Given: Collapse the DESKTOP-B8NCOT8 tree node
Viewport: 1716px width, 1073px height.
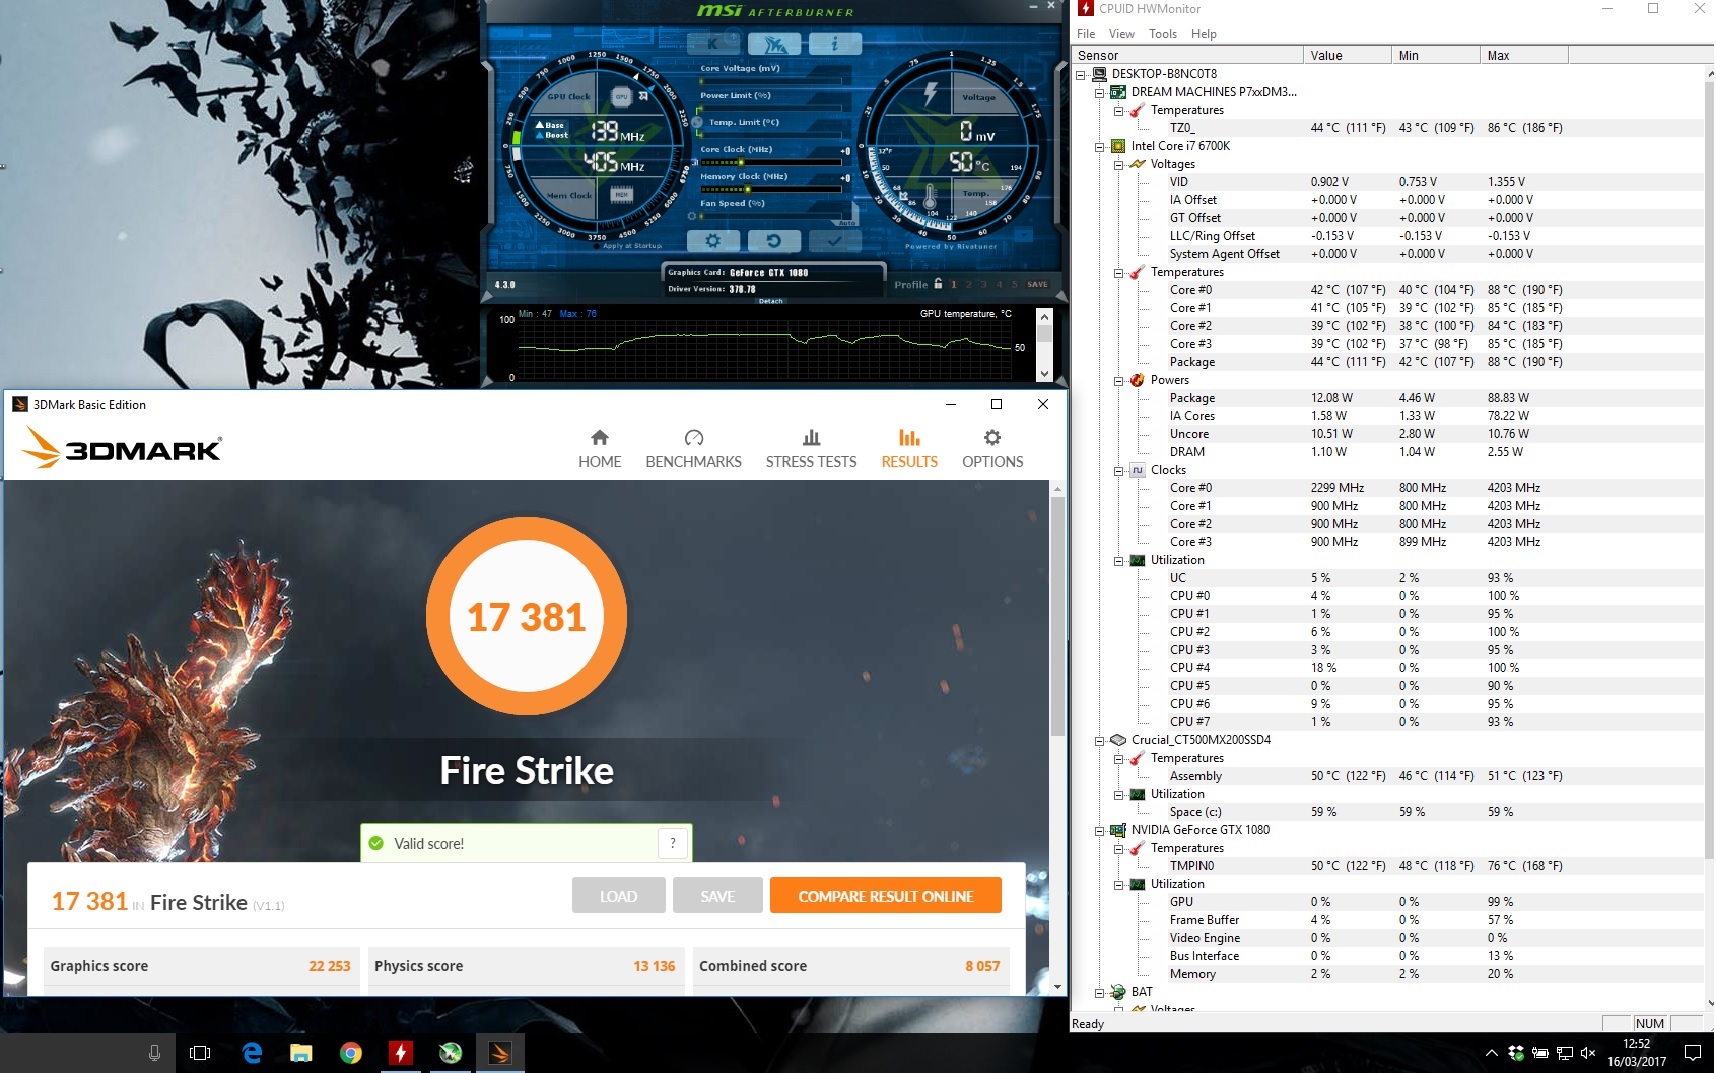Looking at the screenshot, I should (1081, 74).
